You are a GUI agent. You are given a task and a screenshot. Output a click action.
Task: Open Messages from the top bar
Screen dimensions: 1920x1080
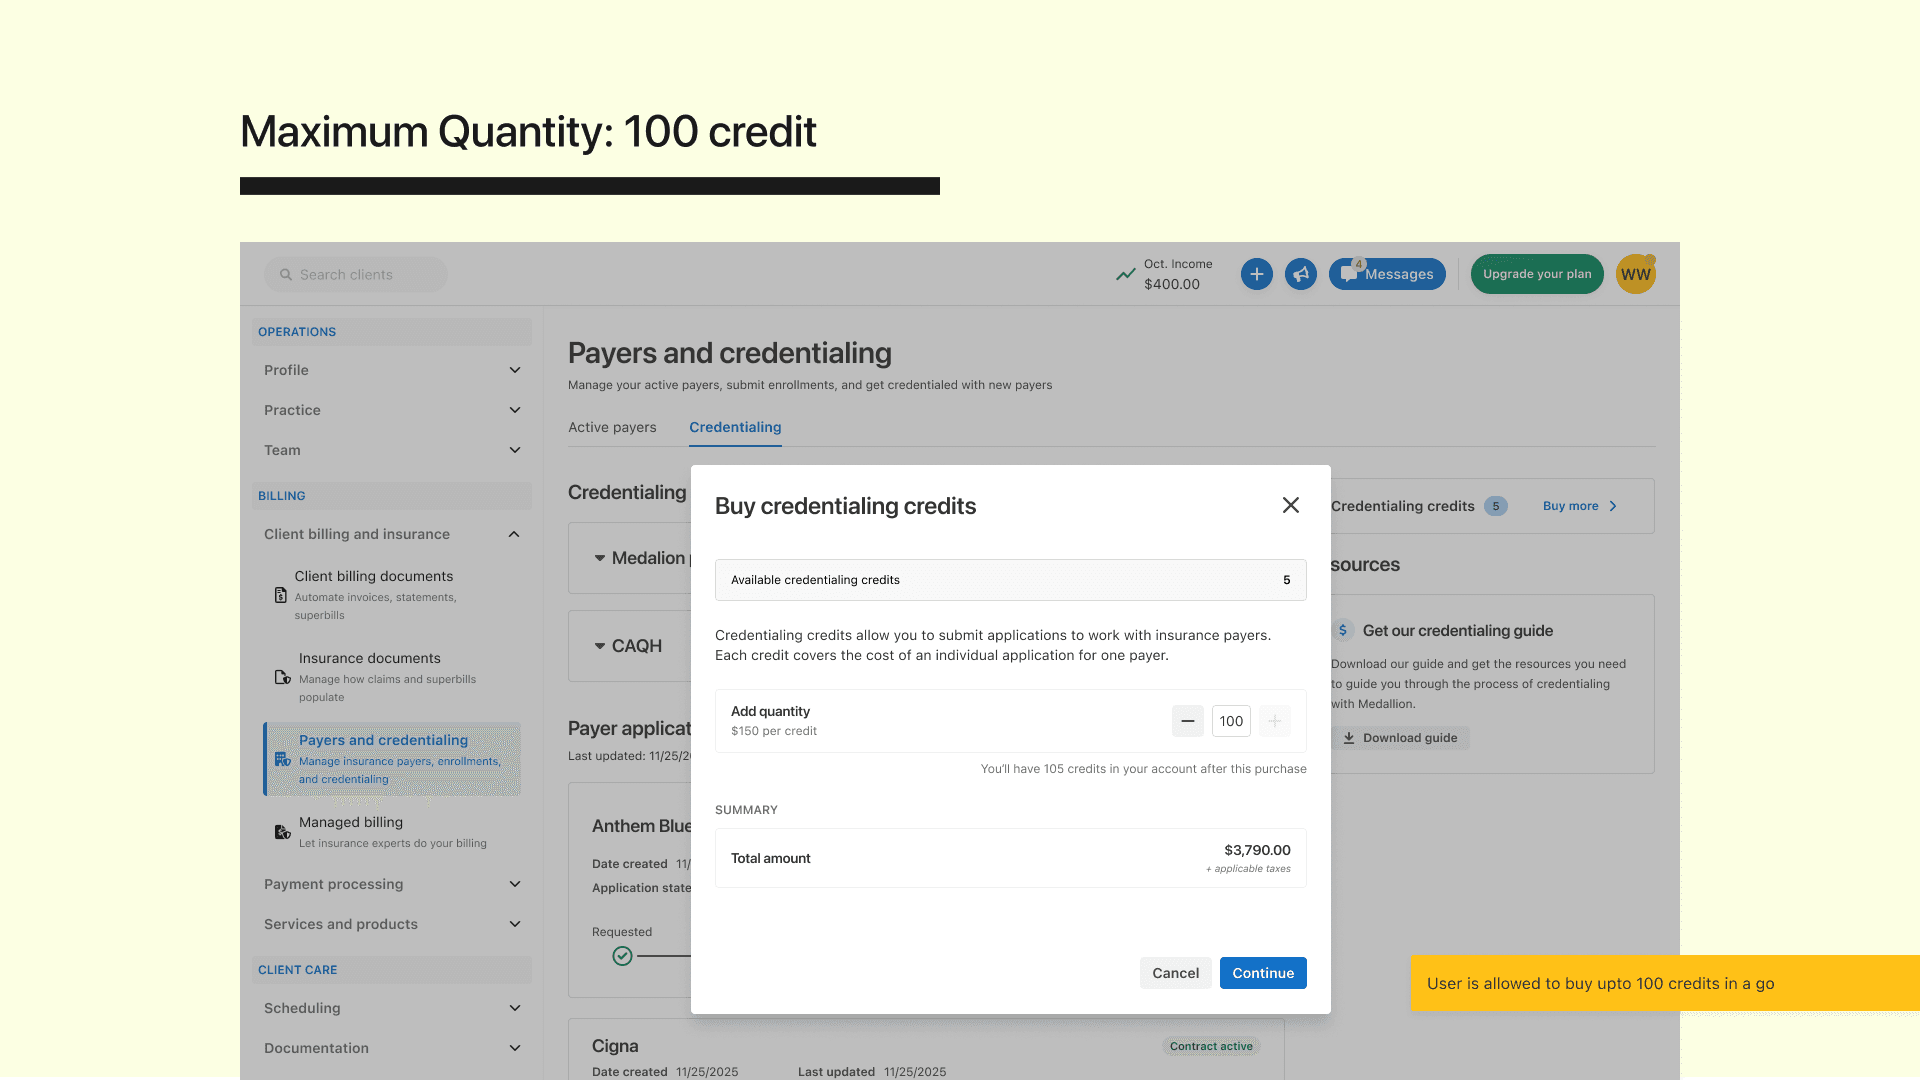(x=1387, y=274)
